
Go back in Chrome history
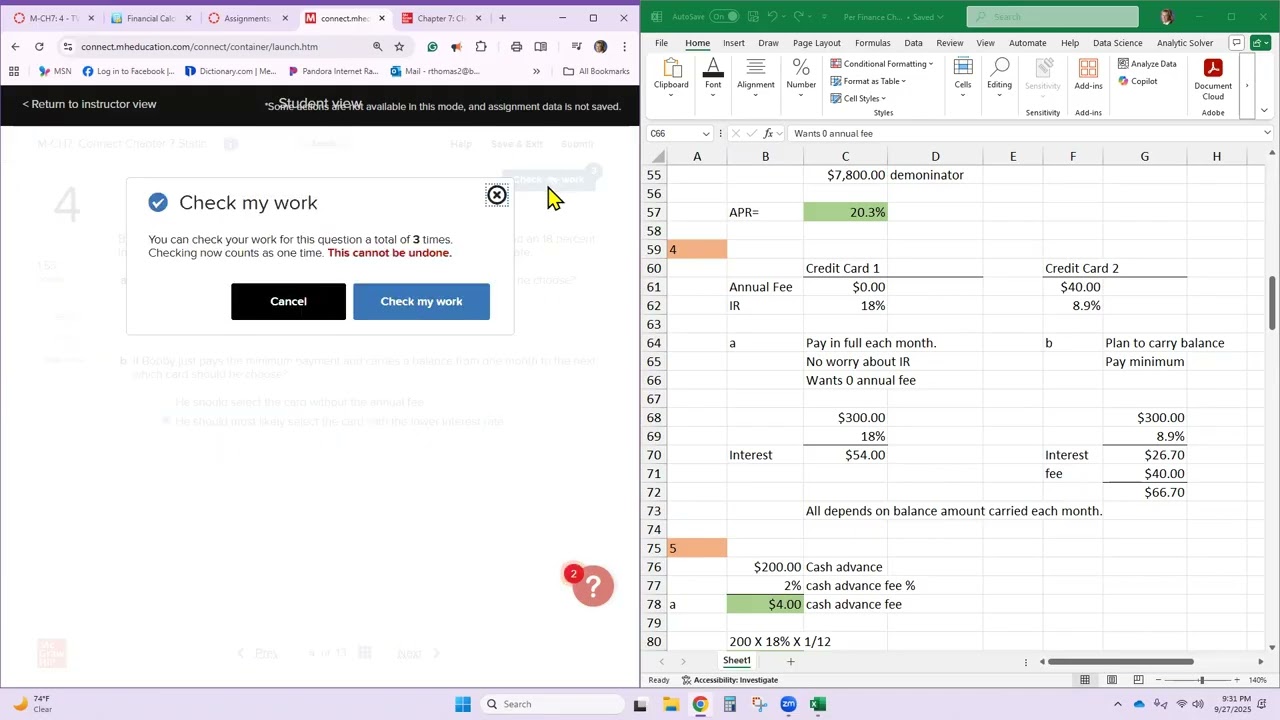coord(15,46)
